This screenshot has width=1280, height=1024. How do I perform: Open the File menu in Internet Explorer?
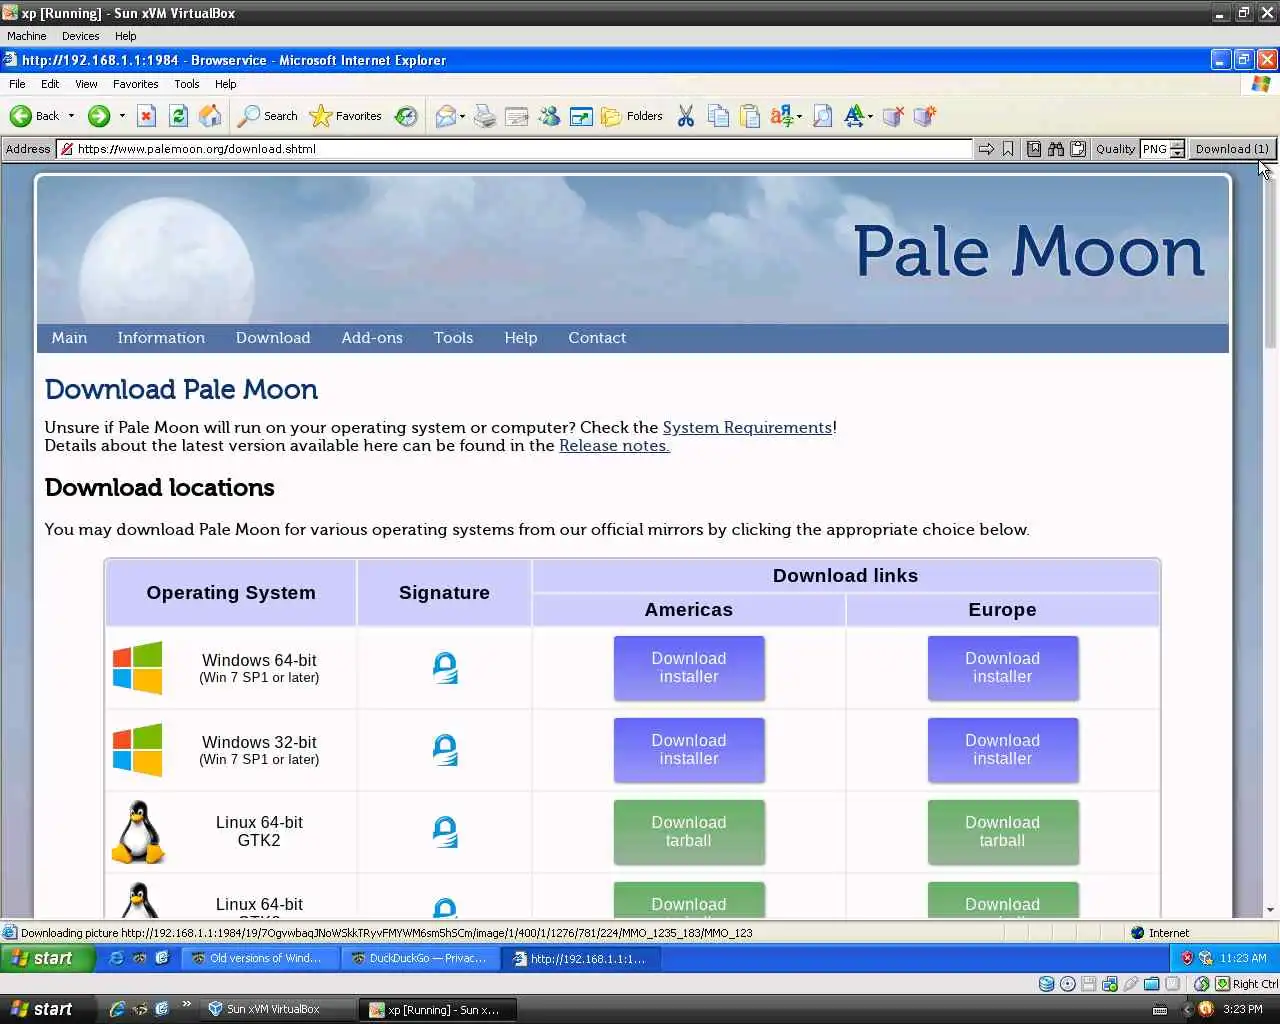(17, 84)
